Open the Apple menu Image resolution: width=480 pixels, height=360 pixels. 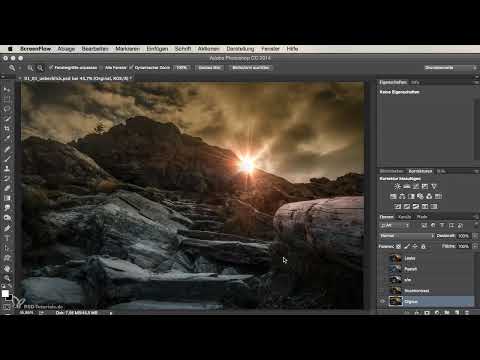click(10, 49)
